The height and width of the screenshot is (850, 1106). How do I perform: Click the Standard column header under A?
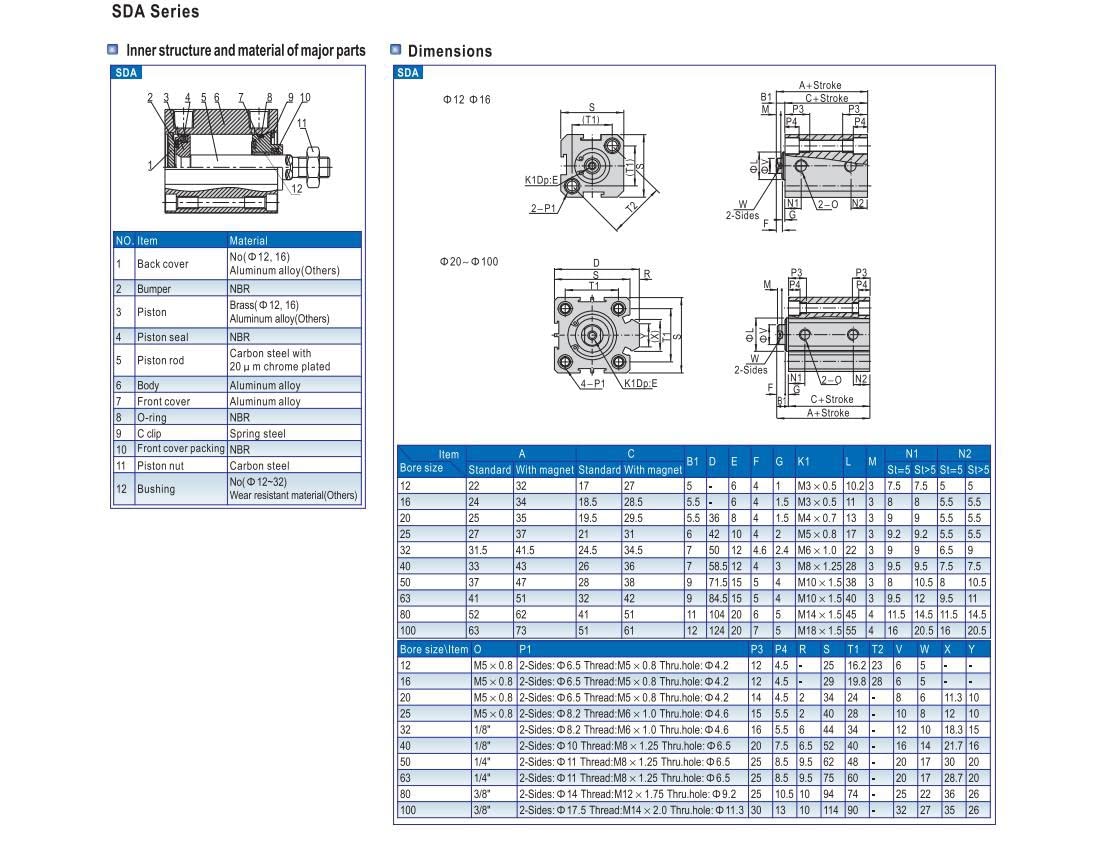click(x=489, y=469)
